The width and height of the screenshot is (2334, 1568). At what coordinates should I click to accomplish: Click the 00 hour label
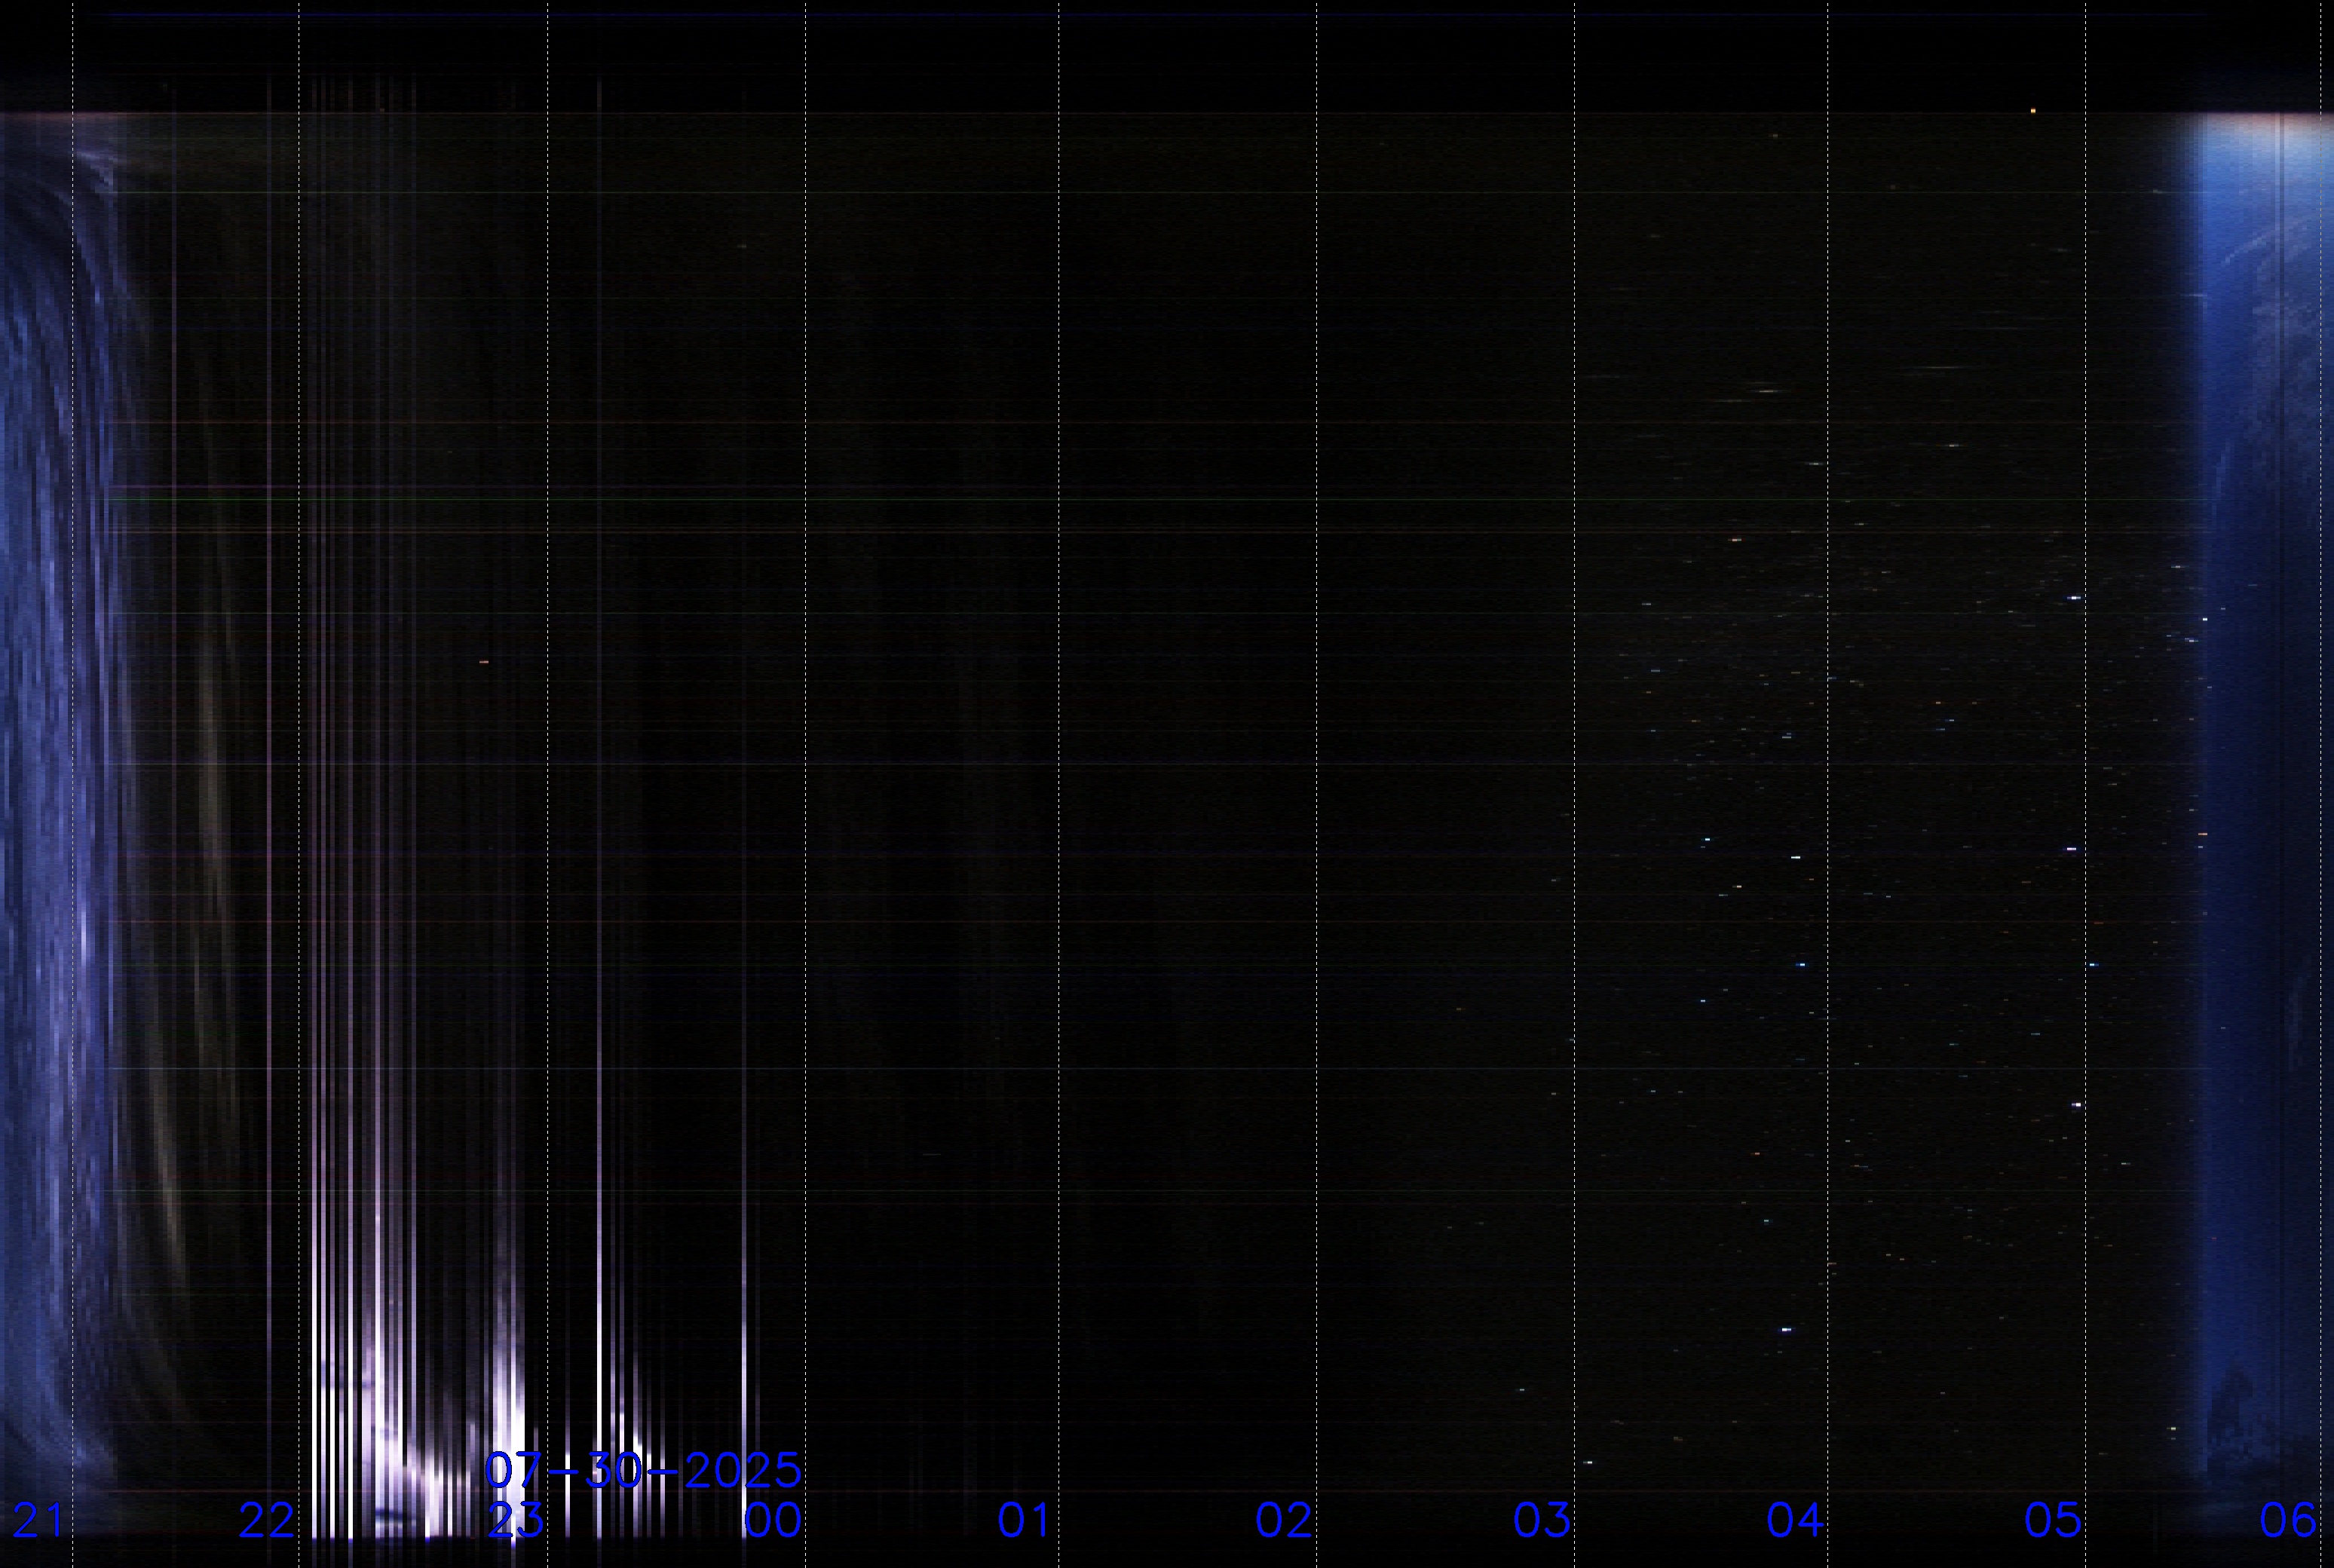(773, 1521)
